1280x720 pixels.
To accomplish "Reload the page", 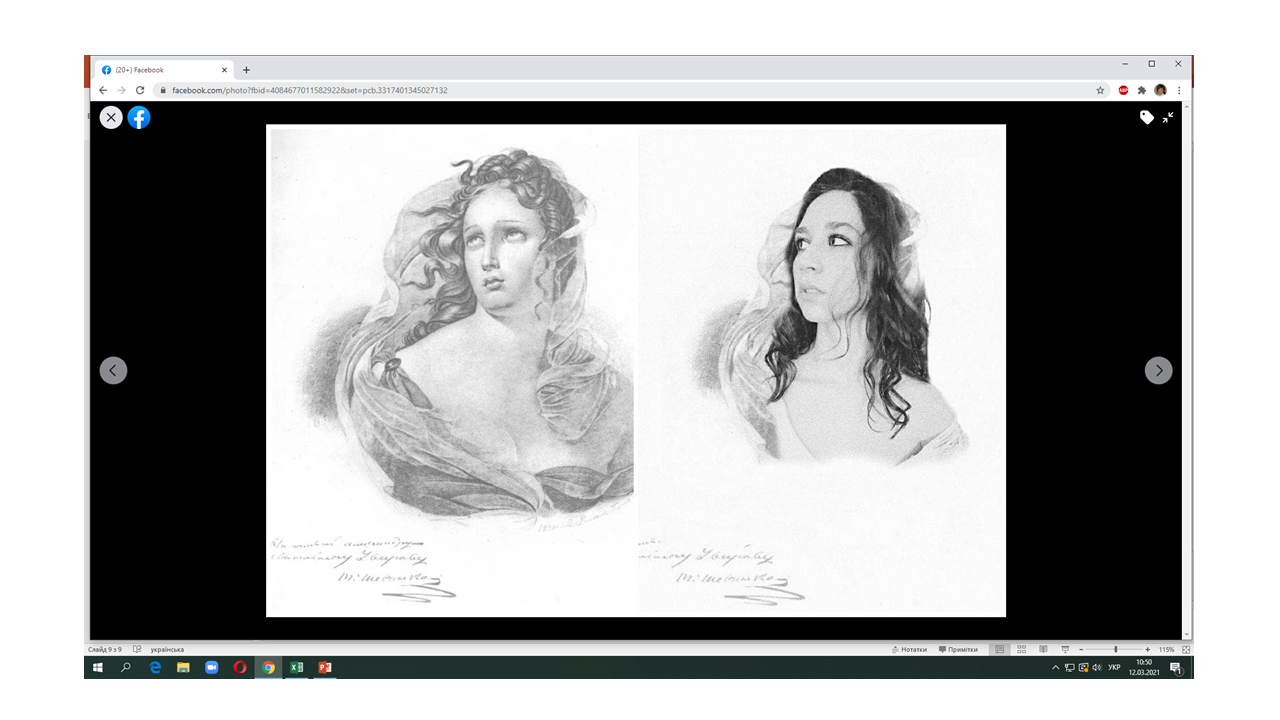I will point(140,90).
